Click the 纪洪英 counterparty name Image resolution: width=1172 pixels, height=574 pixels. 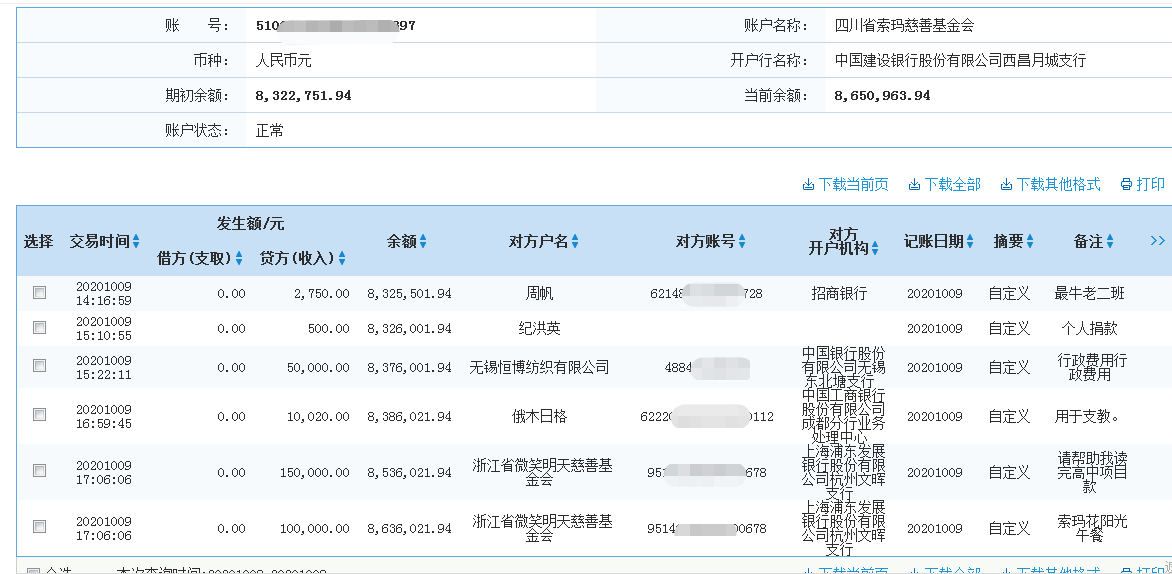coord(540,328)
